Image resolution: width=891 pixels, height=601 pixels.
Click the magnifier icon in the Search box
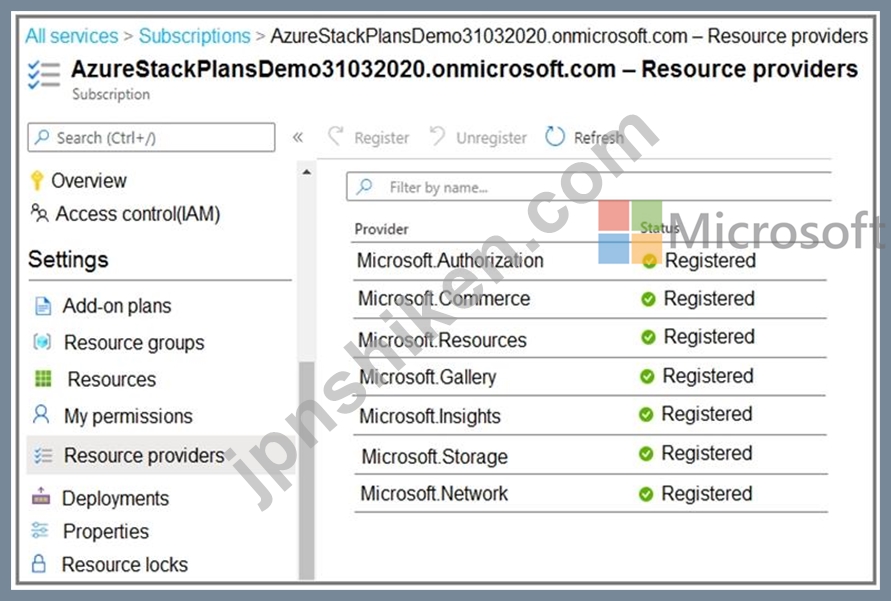(42, 137)
